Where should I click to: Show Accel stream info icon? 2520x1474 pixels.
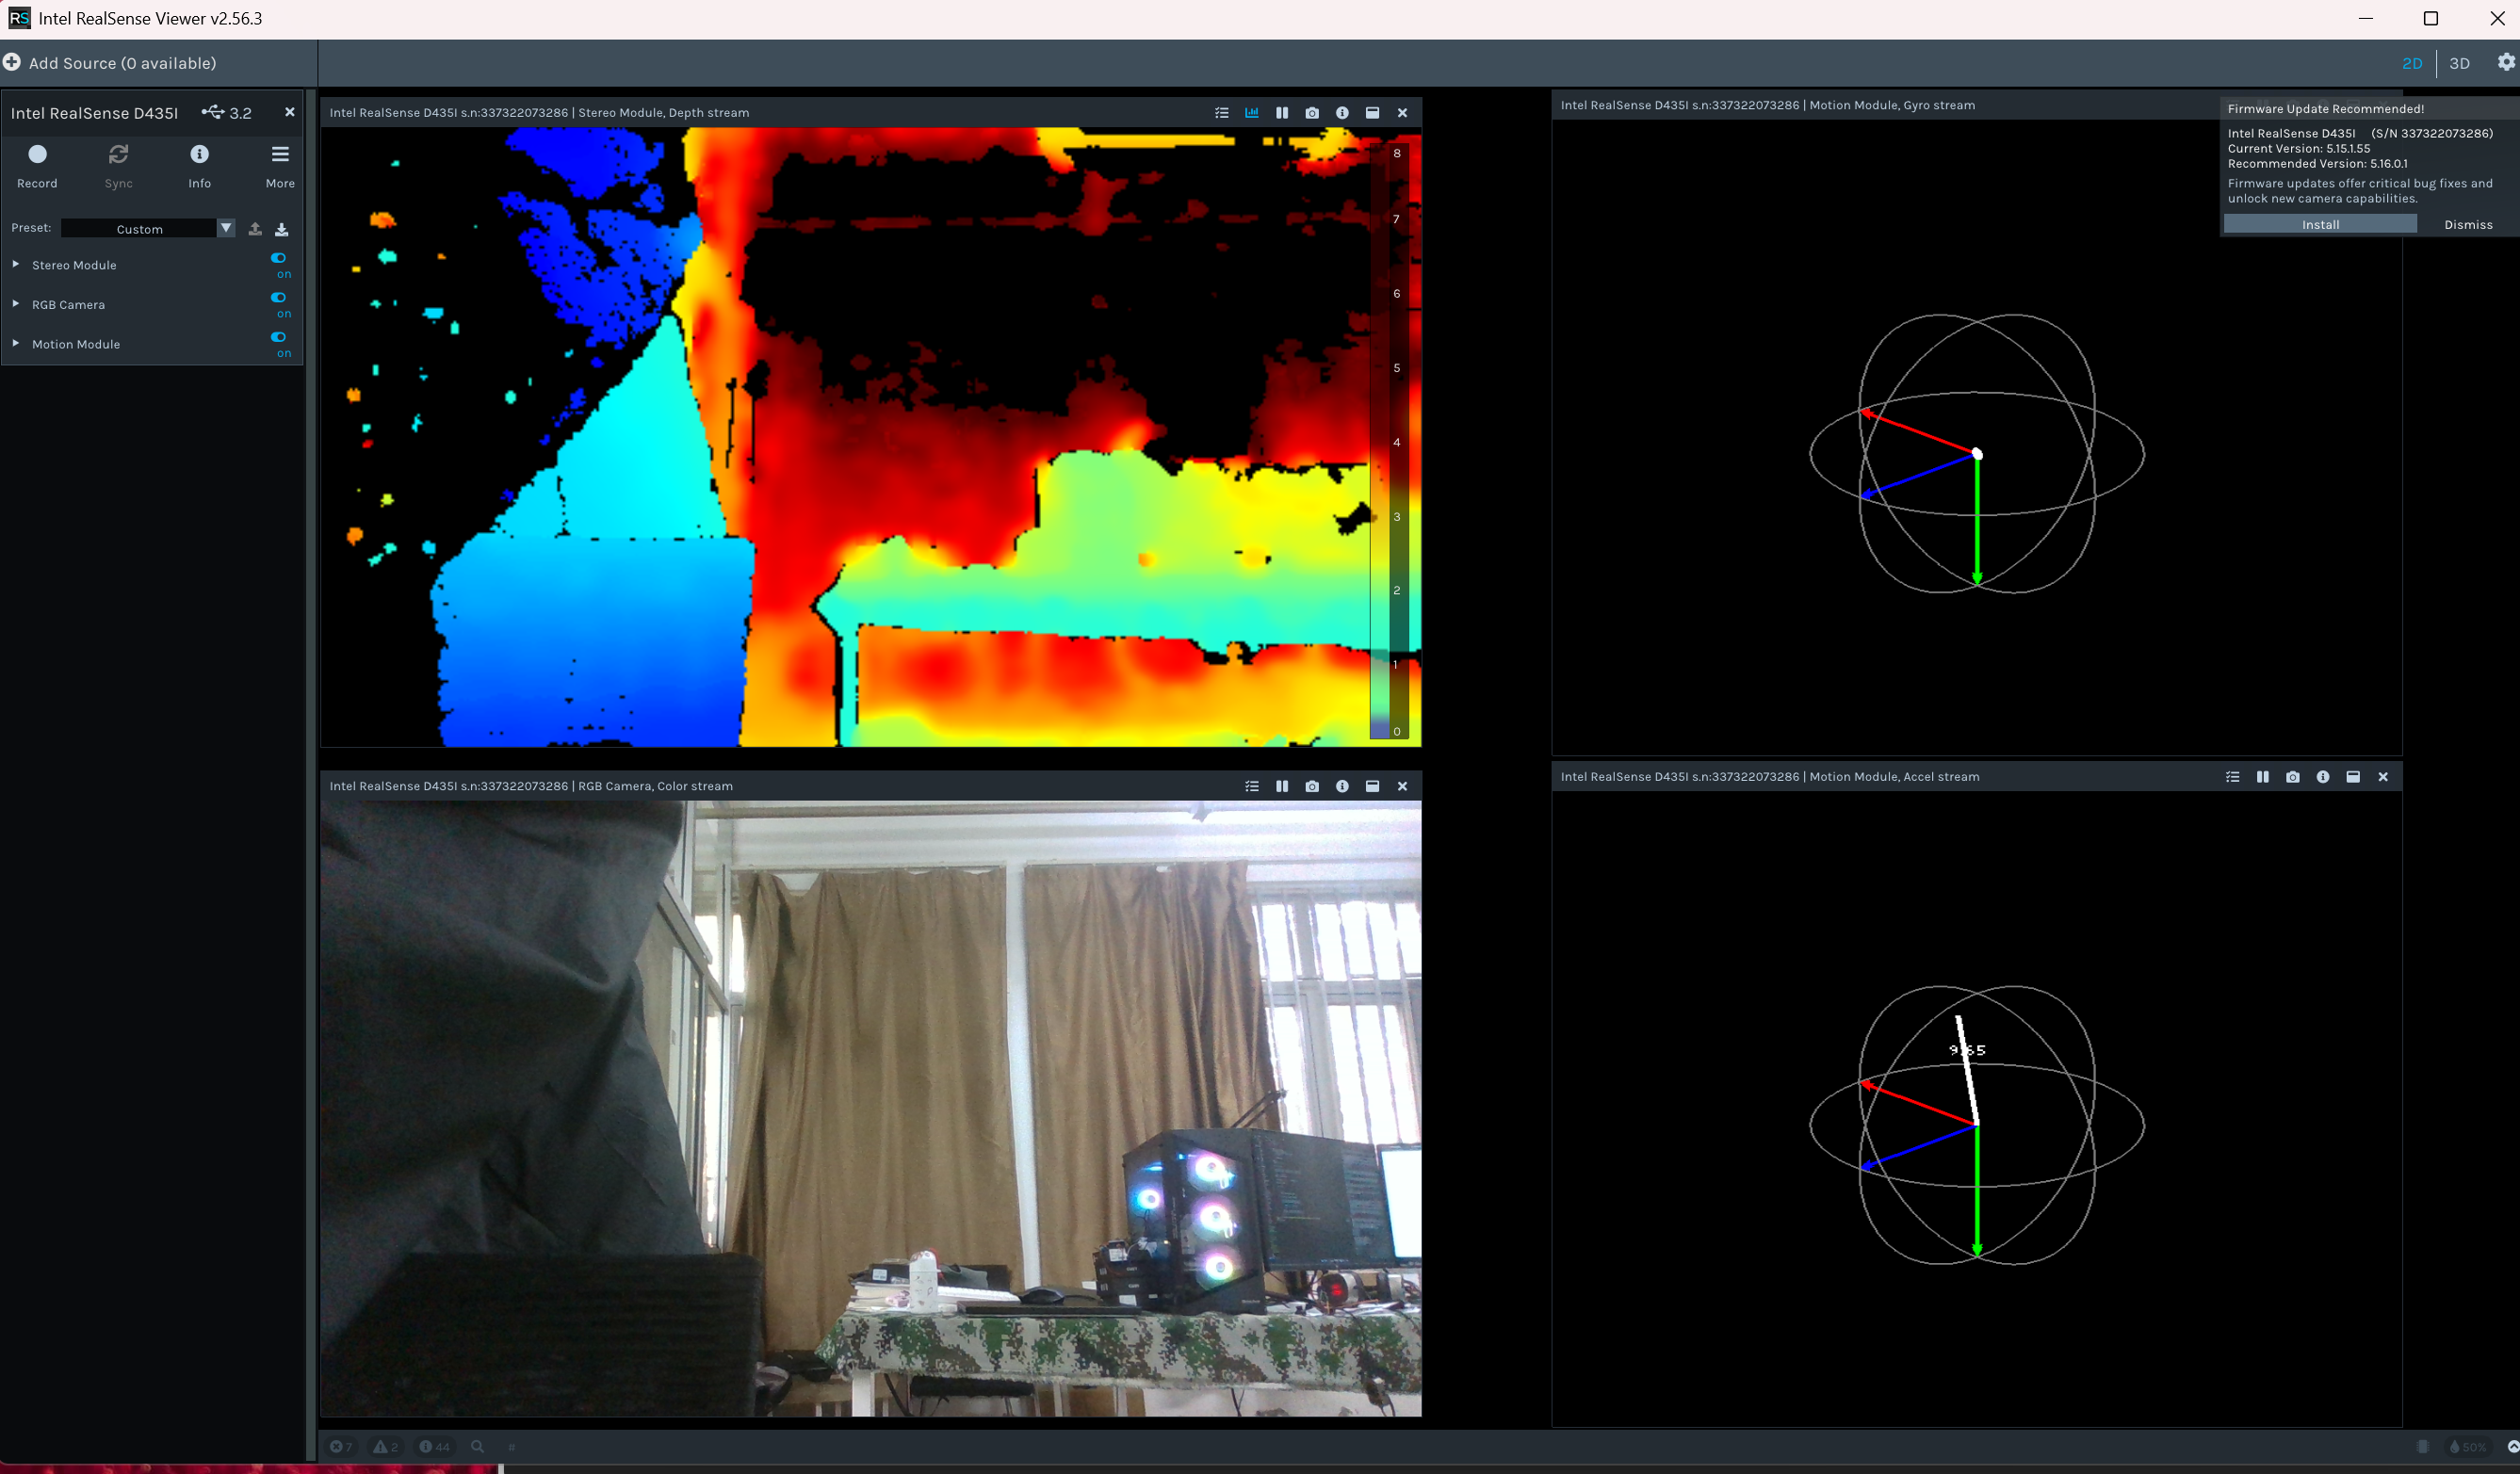pos(2323,777)
